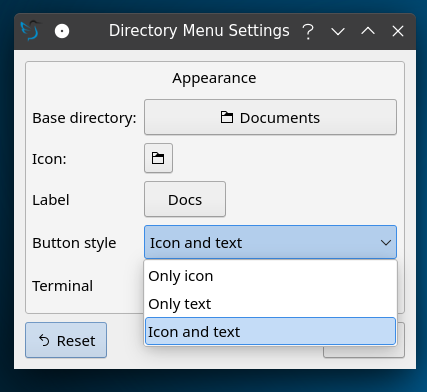The width and height of the screenshot is (427, 392).
Task: Click the Reset button
Action: (x=66, y=340)
